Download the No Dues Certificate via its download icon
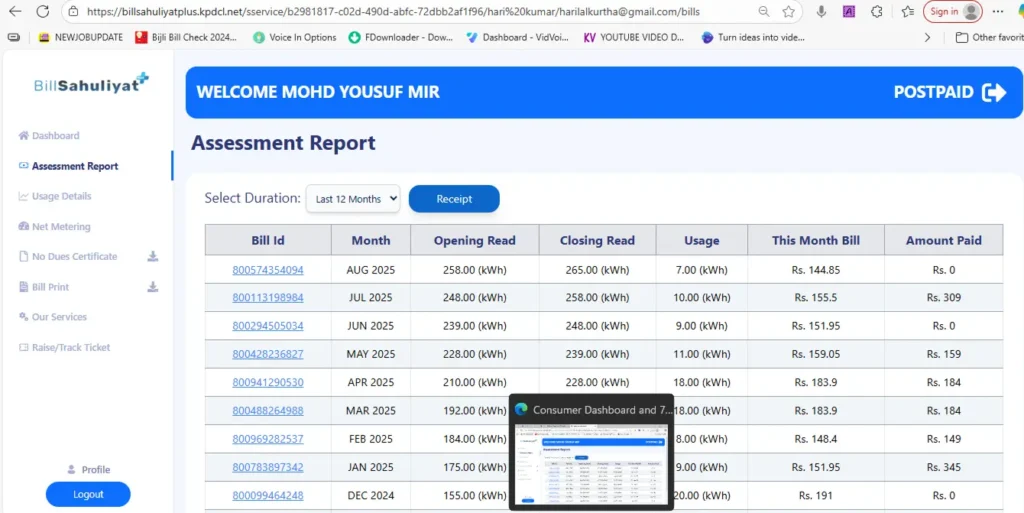The width and height of the screenshot is (1024, 513). pyautogui.click(x=153, y=257)
